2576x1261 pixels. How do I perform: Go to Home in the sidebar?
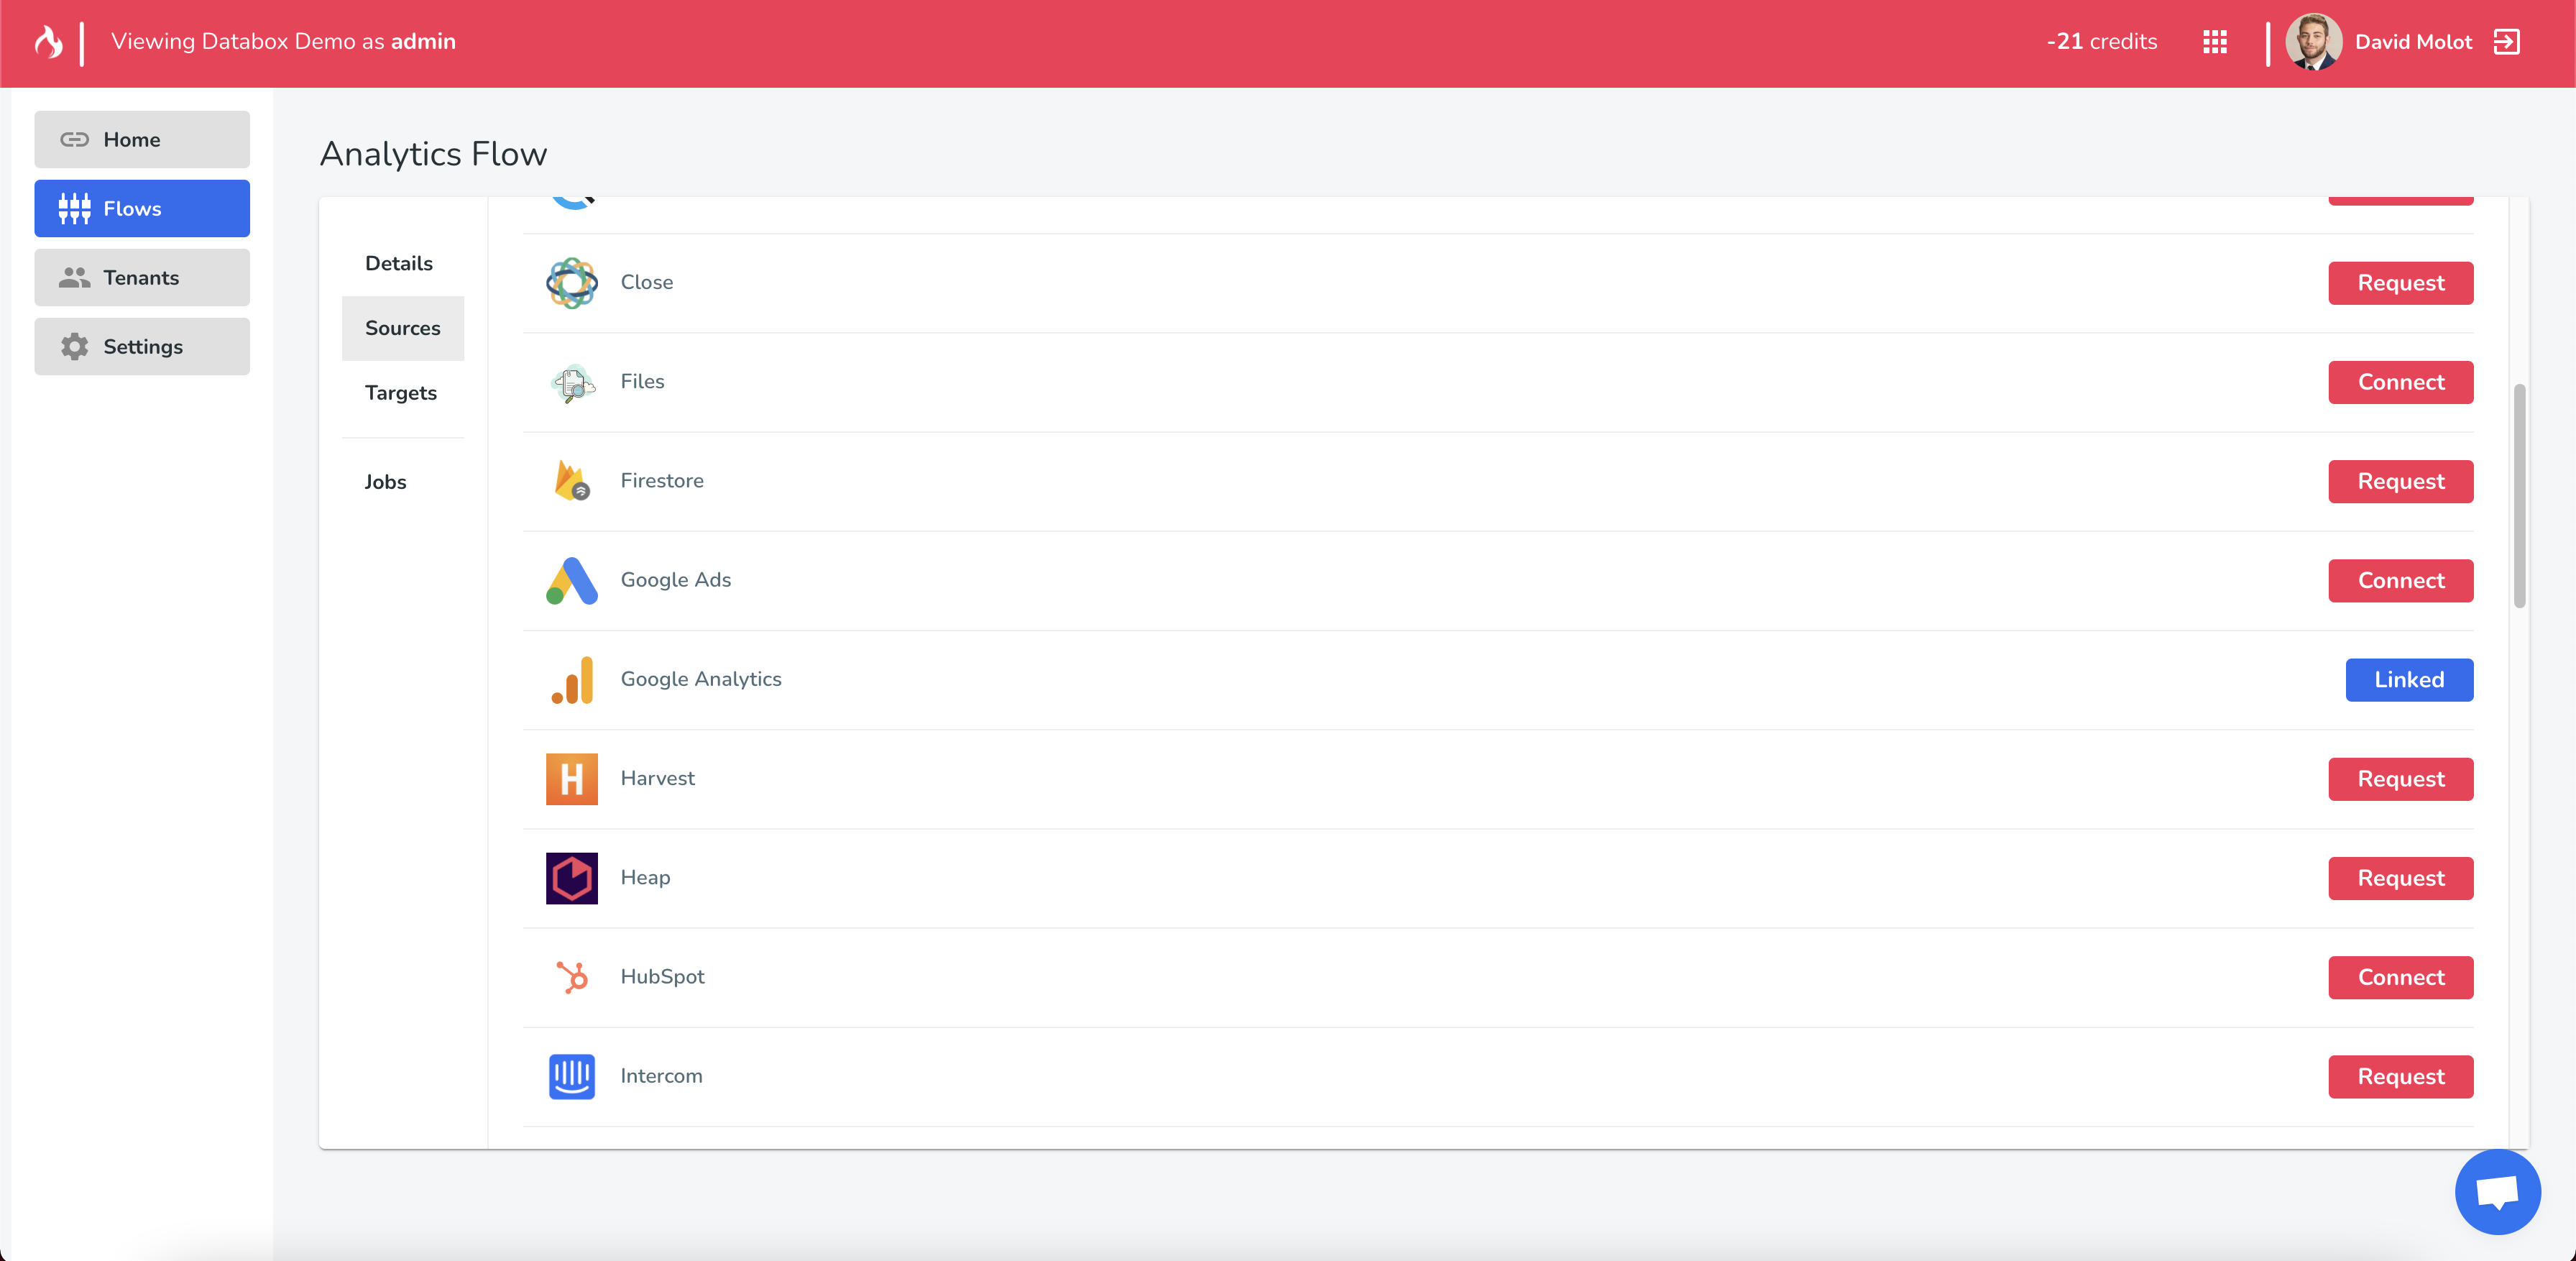(x=142, y=140)
